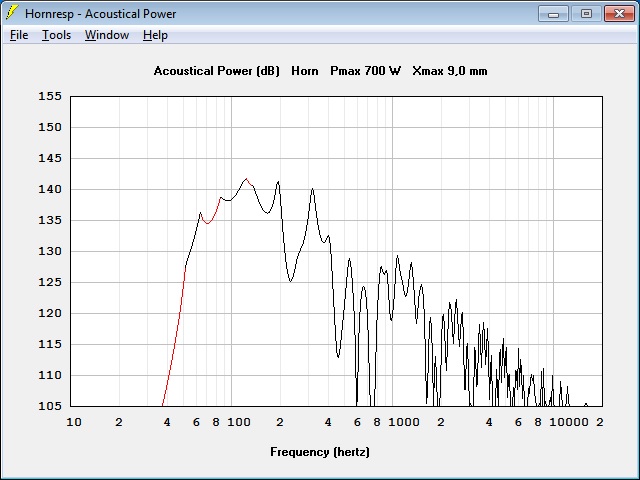Click the 'Frequency (hertz)' axis label
The image size is (640, 480).
pos(320,452)
